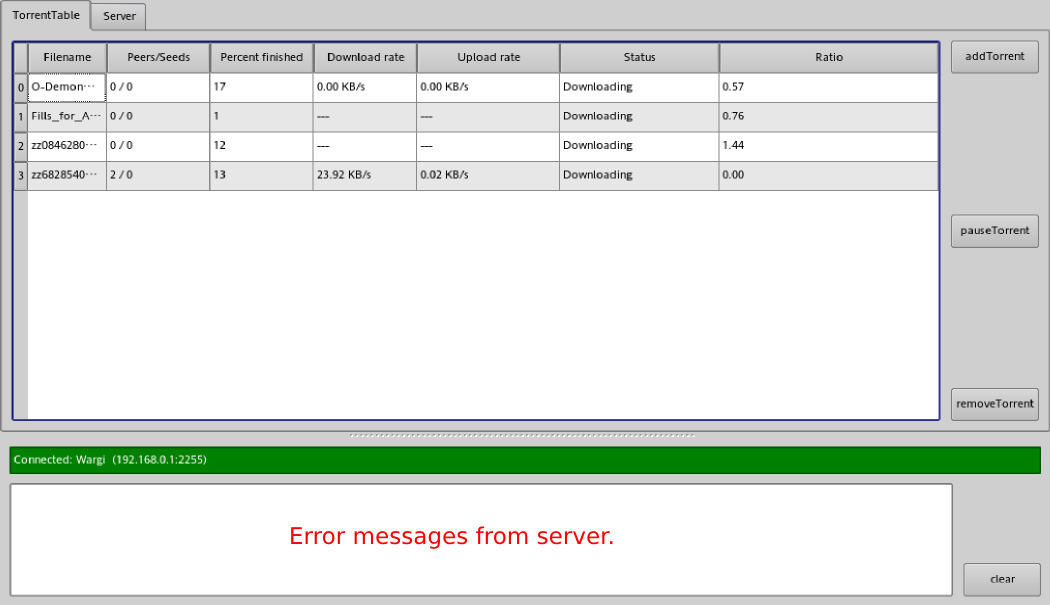The width and height of the screenshot is (1050, 605).
Task: Click the zz6828540 torrent filename
Action: click(x=67, y=175)
